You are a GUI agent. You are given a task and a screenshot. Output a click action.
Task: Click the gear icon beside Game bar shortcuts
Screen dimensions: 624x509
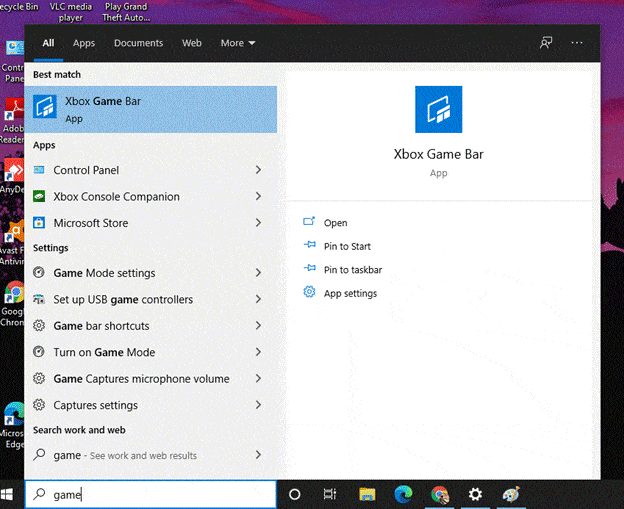click(x=39, y=326)
